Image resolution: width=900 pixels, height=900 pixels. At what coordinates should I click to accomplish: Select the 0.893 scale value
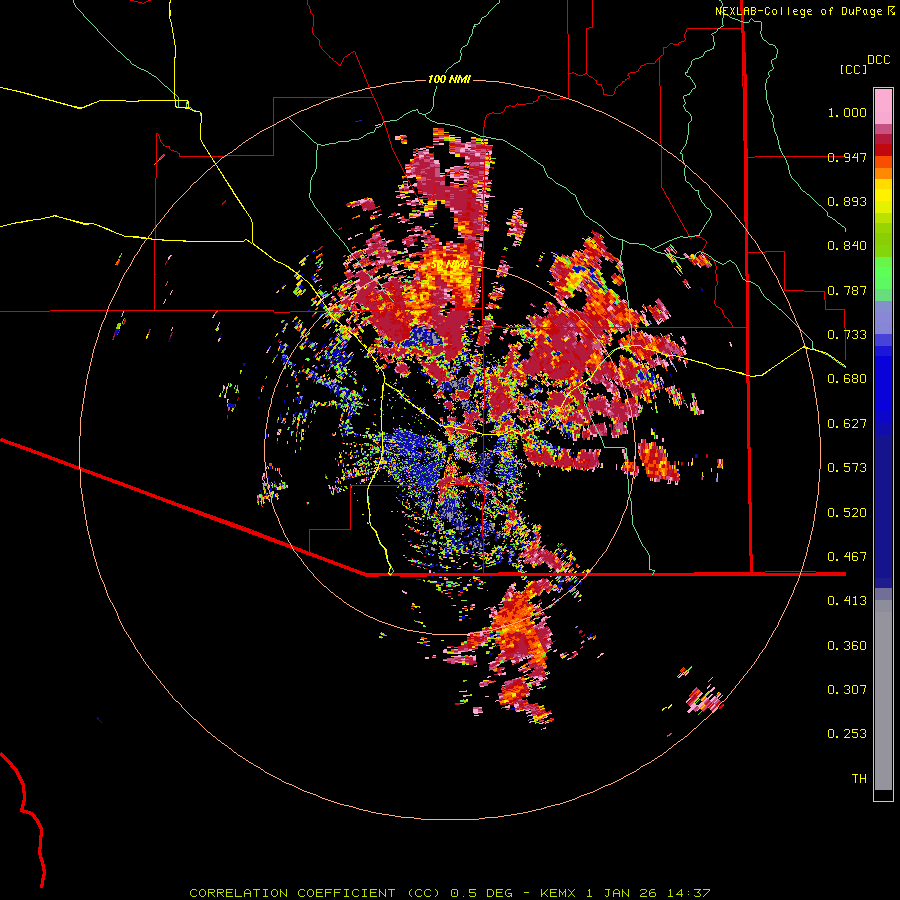(x=847, y=201)
